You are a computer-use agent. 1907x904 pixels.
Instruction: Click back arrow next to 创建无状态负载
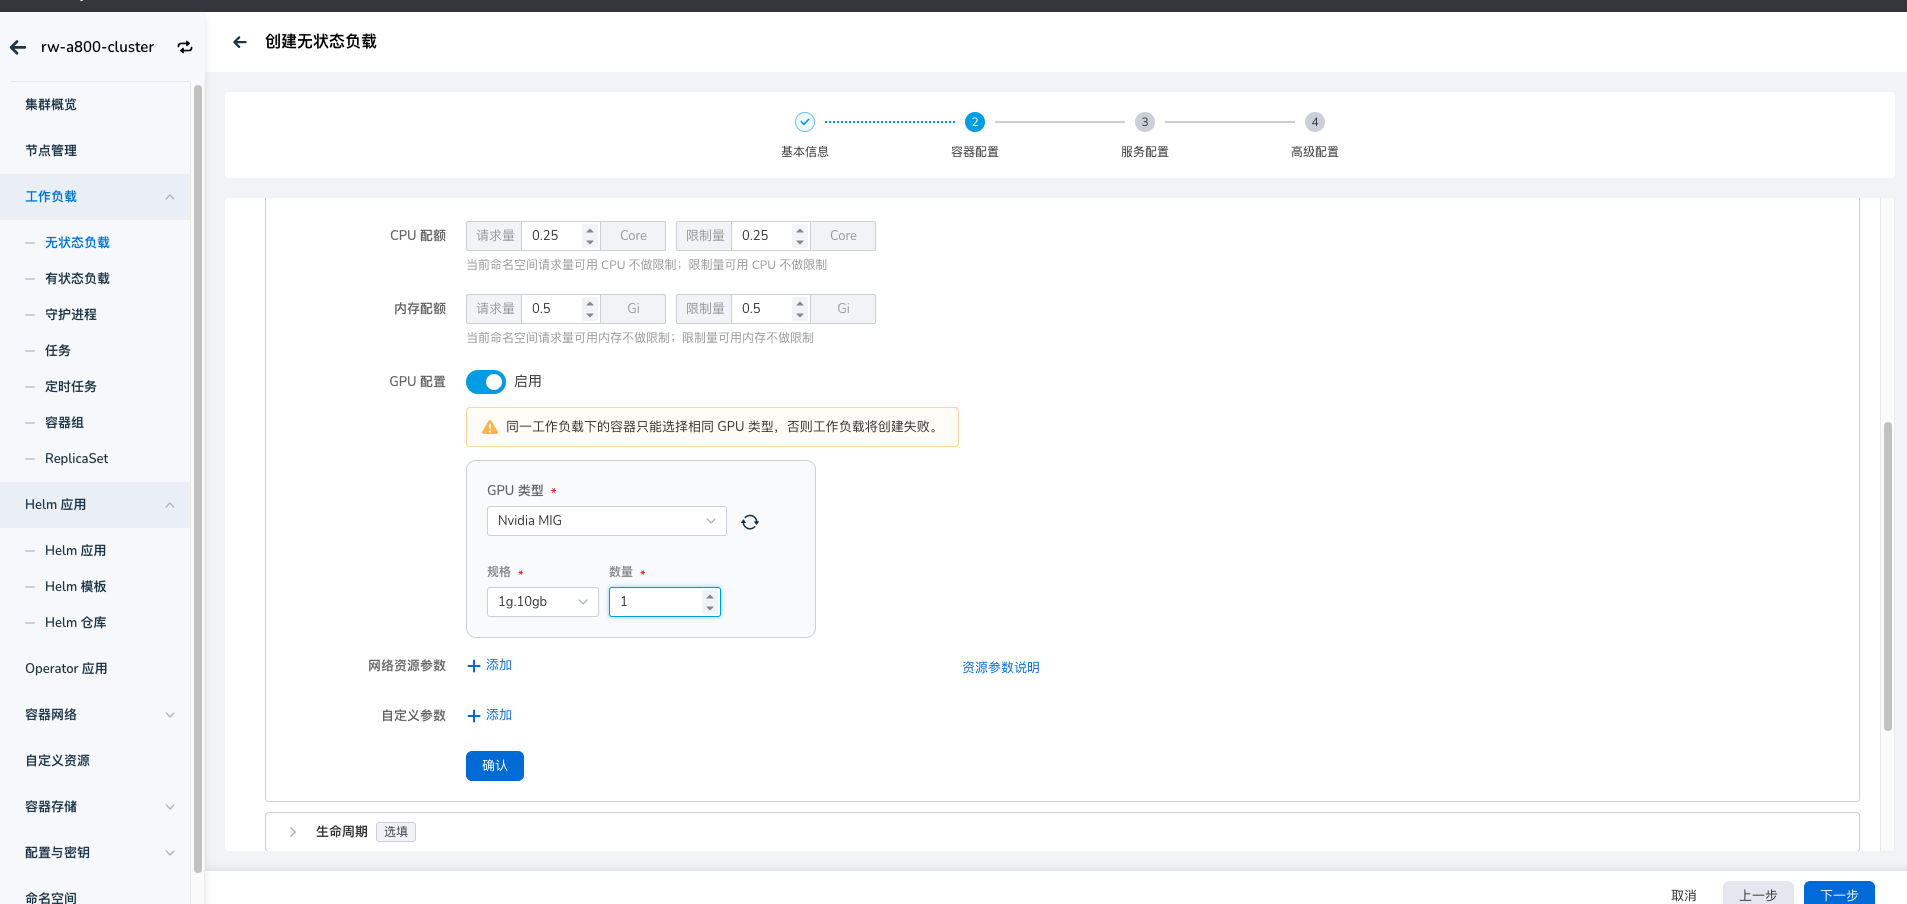coord(240,42)
